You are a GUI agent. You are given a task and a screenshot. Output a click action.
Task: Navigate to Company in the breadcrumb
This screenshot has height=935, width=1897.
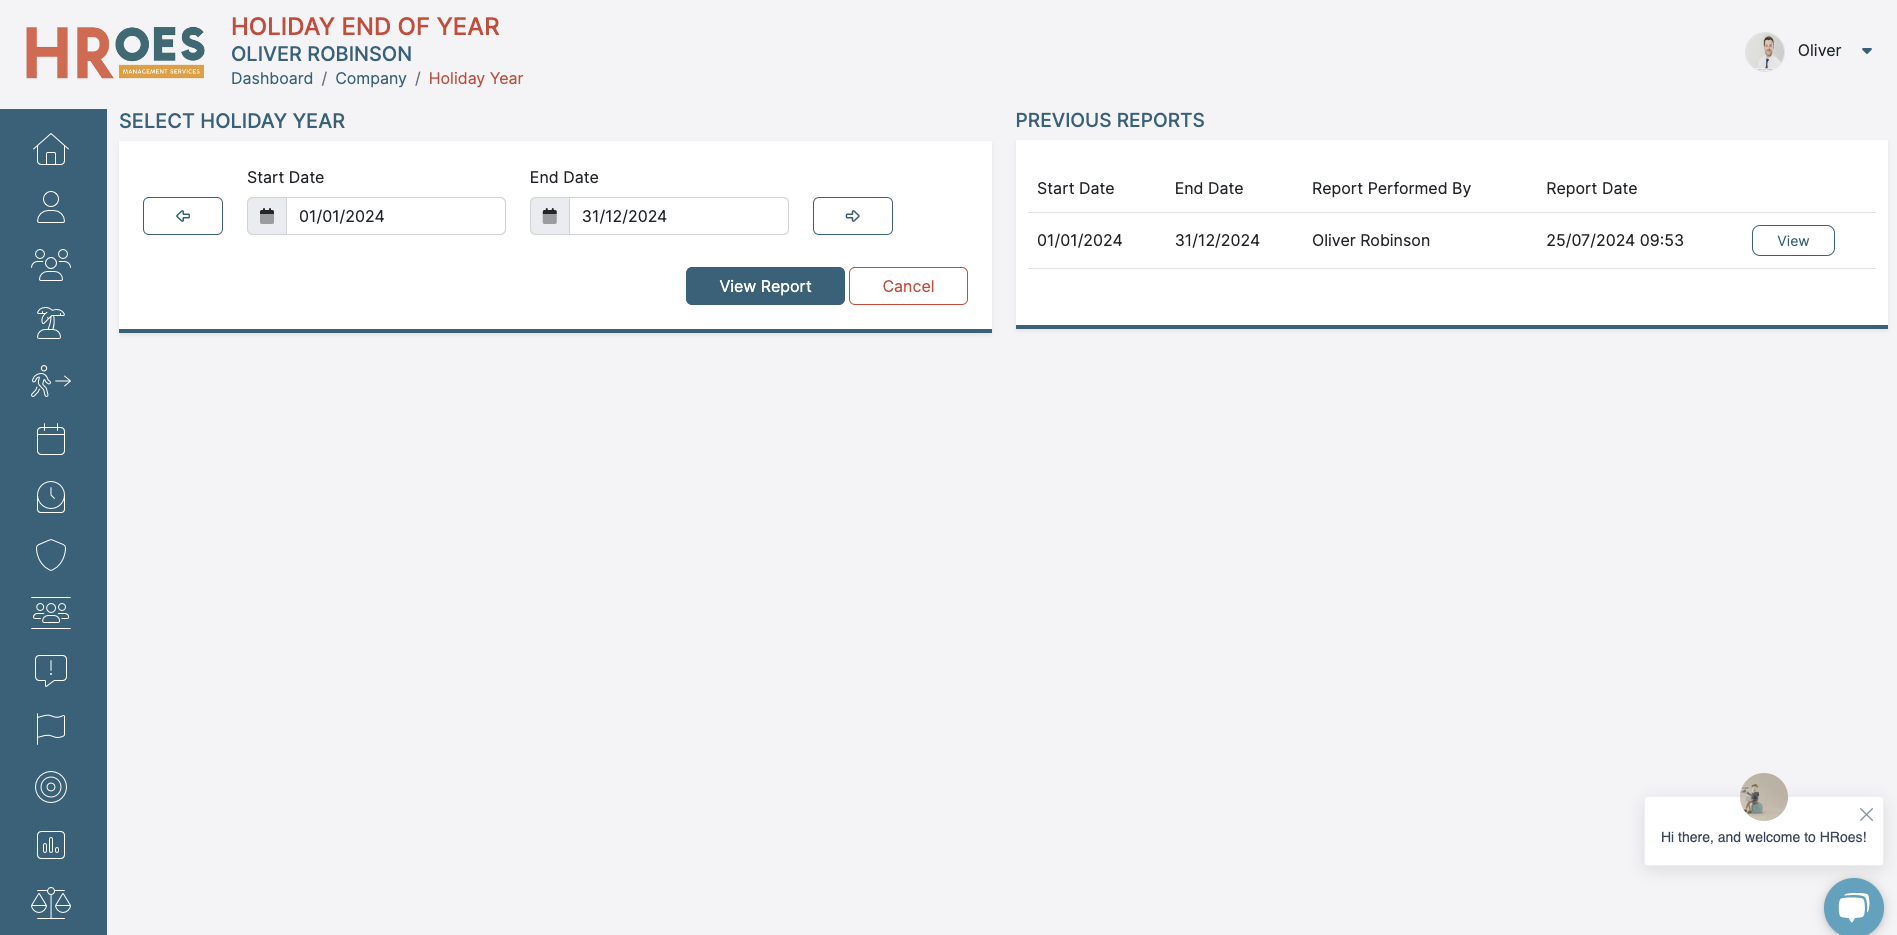(370, 79)
